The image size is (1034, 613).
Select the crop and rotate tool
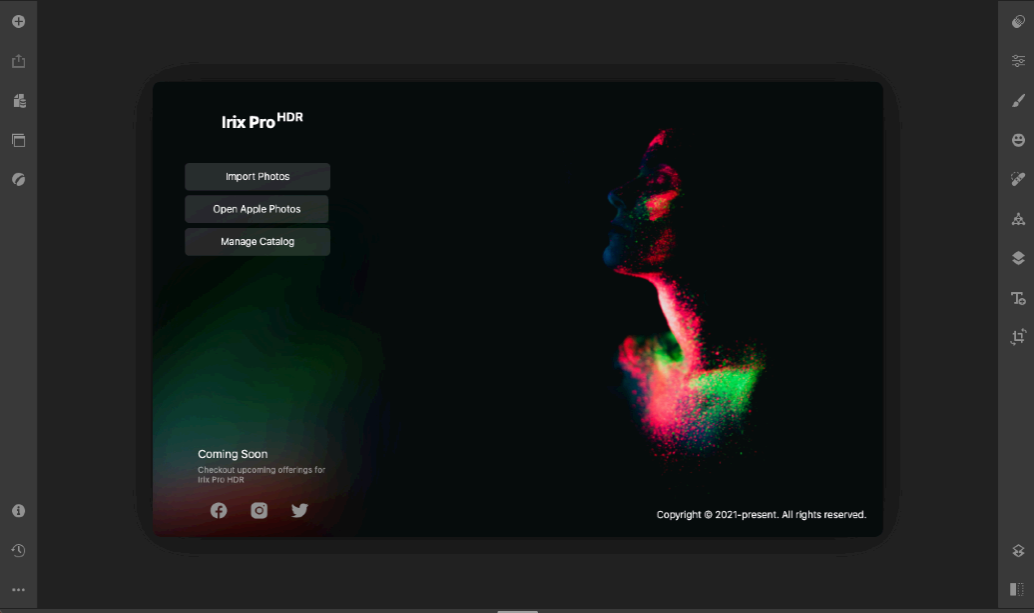(x=1018, y=337)
